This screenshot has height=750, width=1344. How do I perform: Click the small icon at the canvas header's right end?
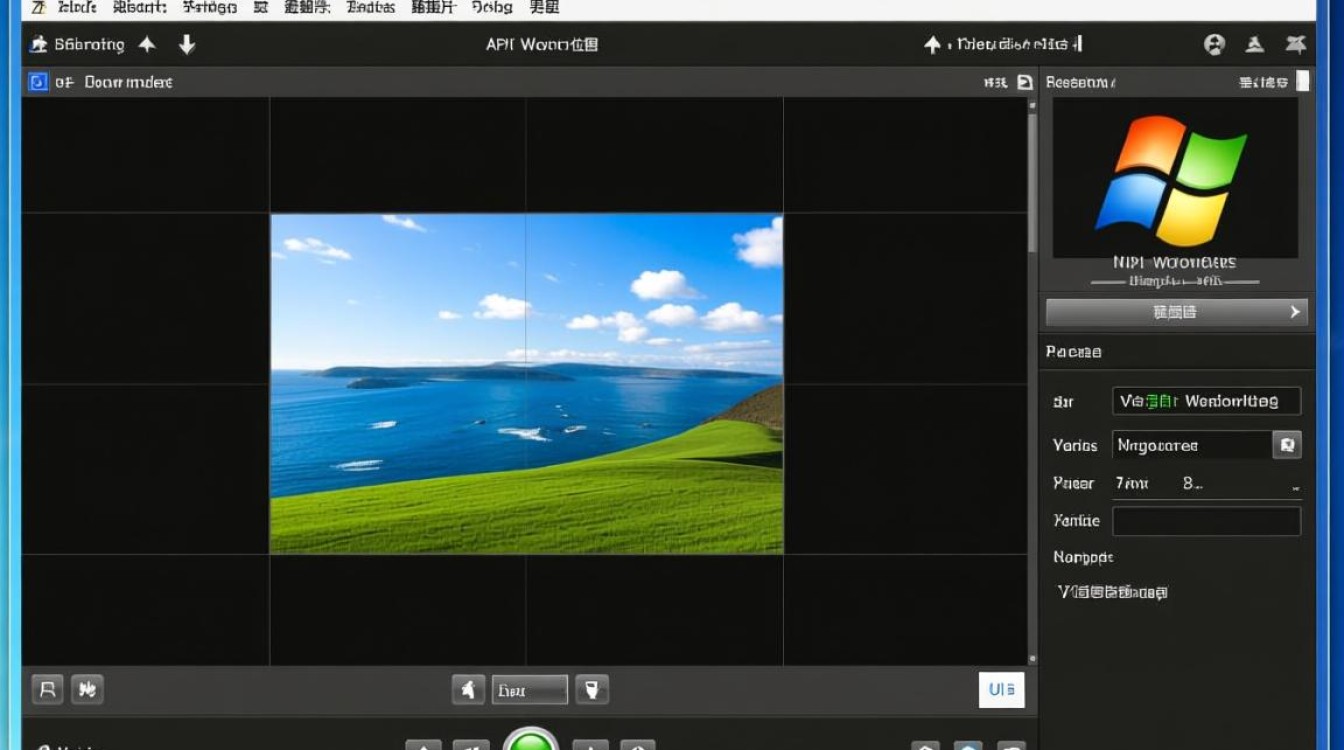[x=1024, y=82]
